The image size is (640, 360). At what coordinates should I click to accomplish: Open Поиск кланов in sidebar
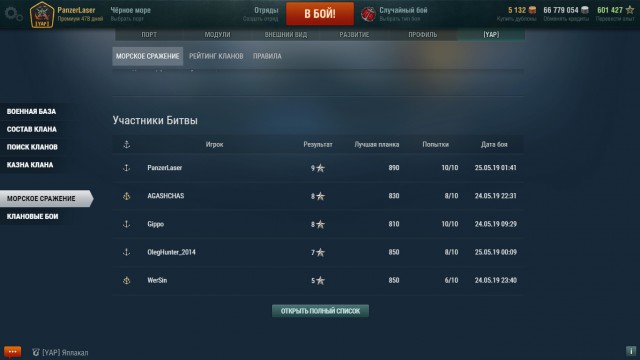coord(32,147)
